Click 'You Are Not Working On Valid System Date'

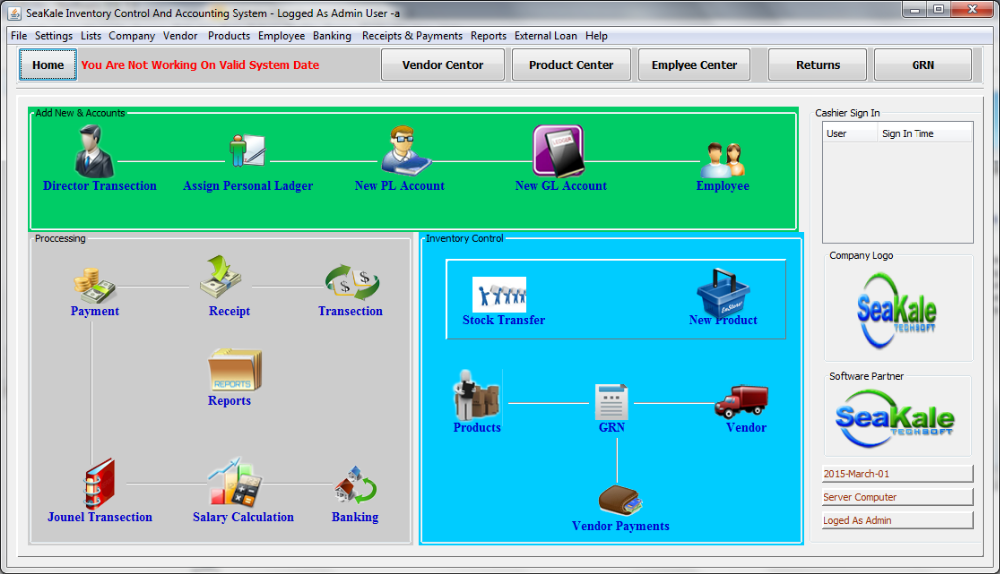[200, 64]
